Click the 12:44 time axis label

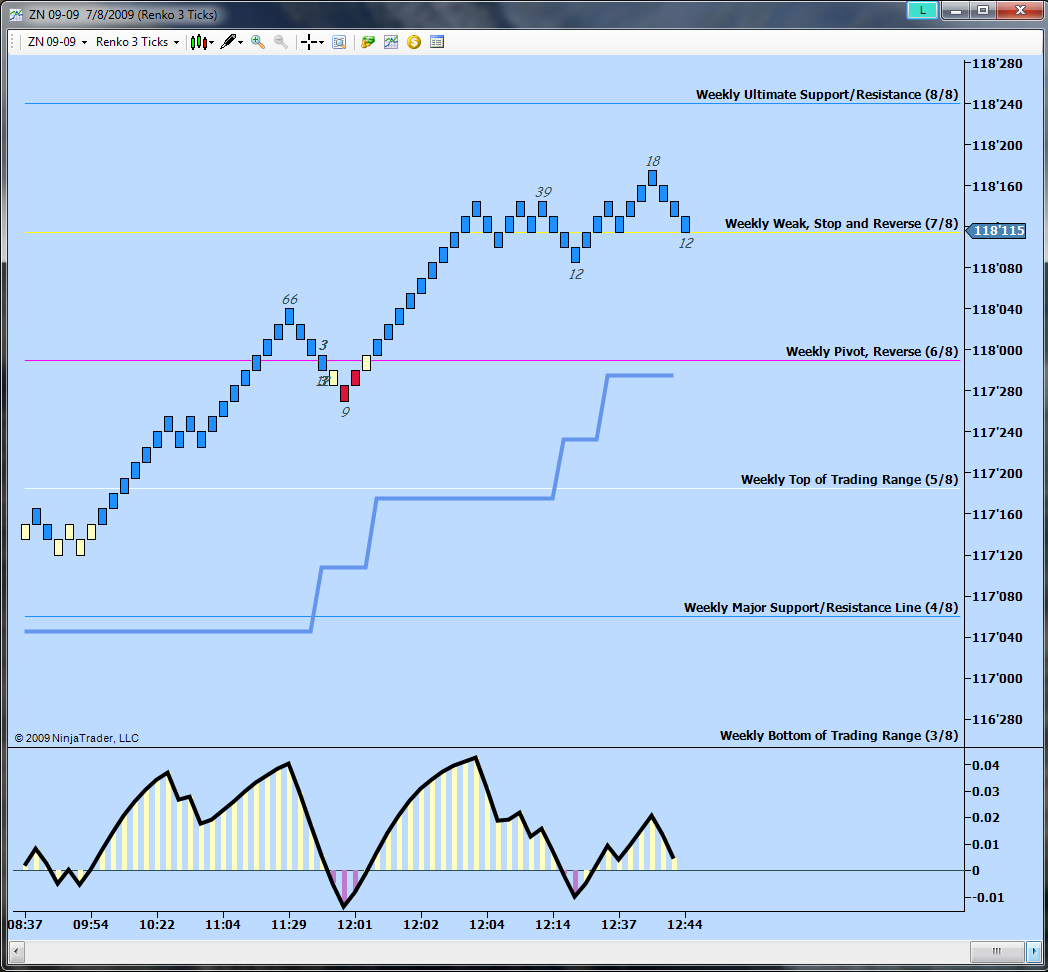click(x=685, y=925)
